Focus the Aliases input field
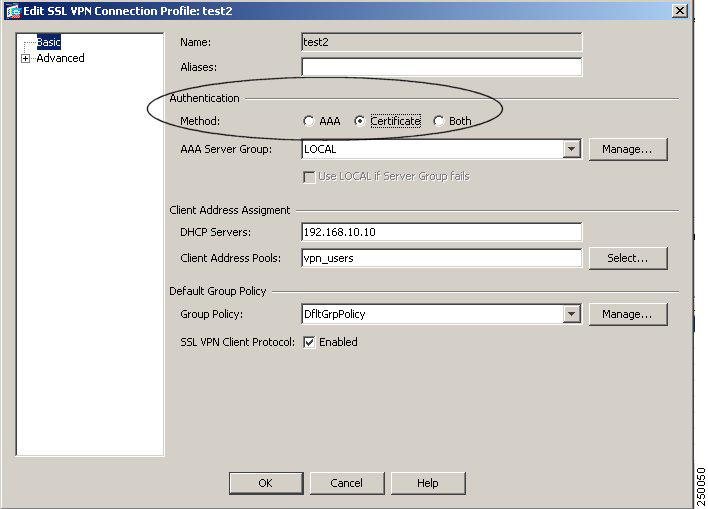Viewport: 708px width, 509px height. (x=442, y=67)
